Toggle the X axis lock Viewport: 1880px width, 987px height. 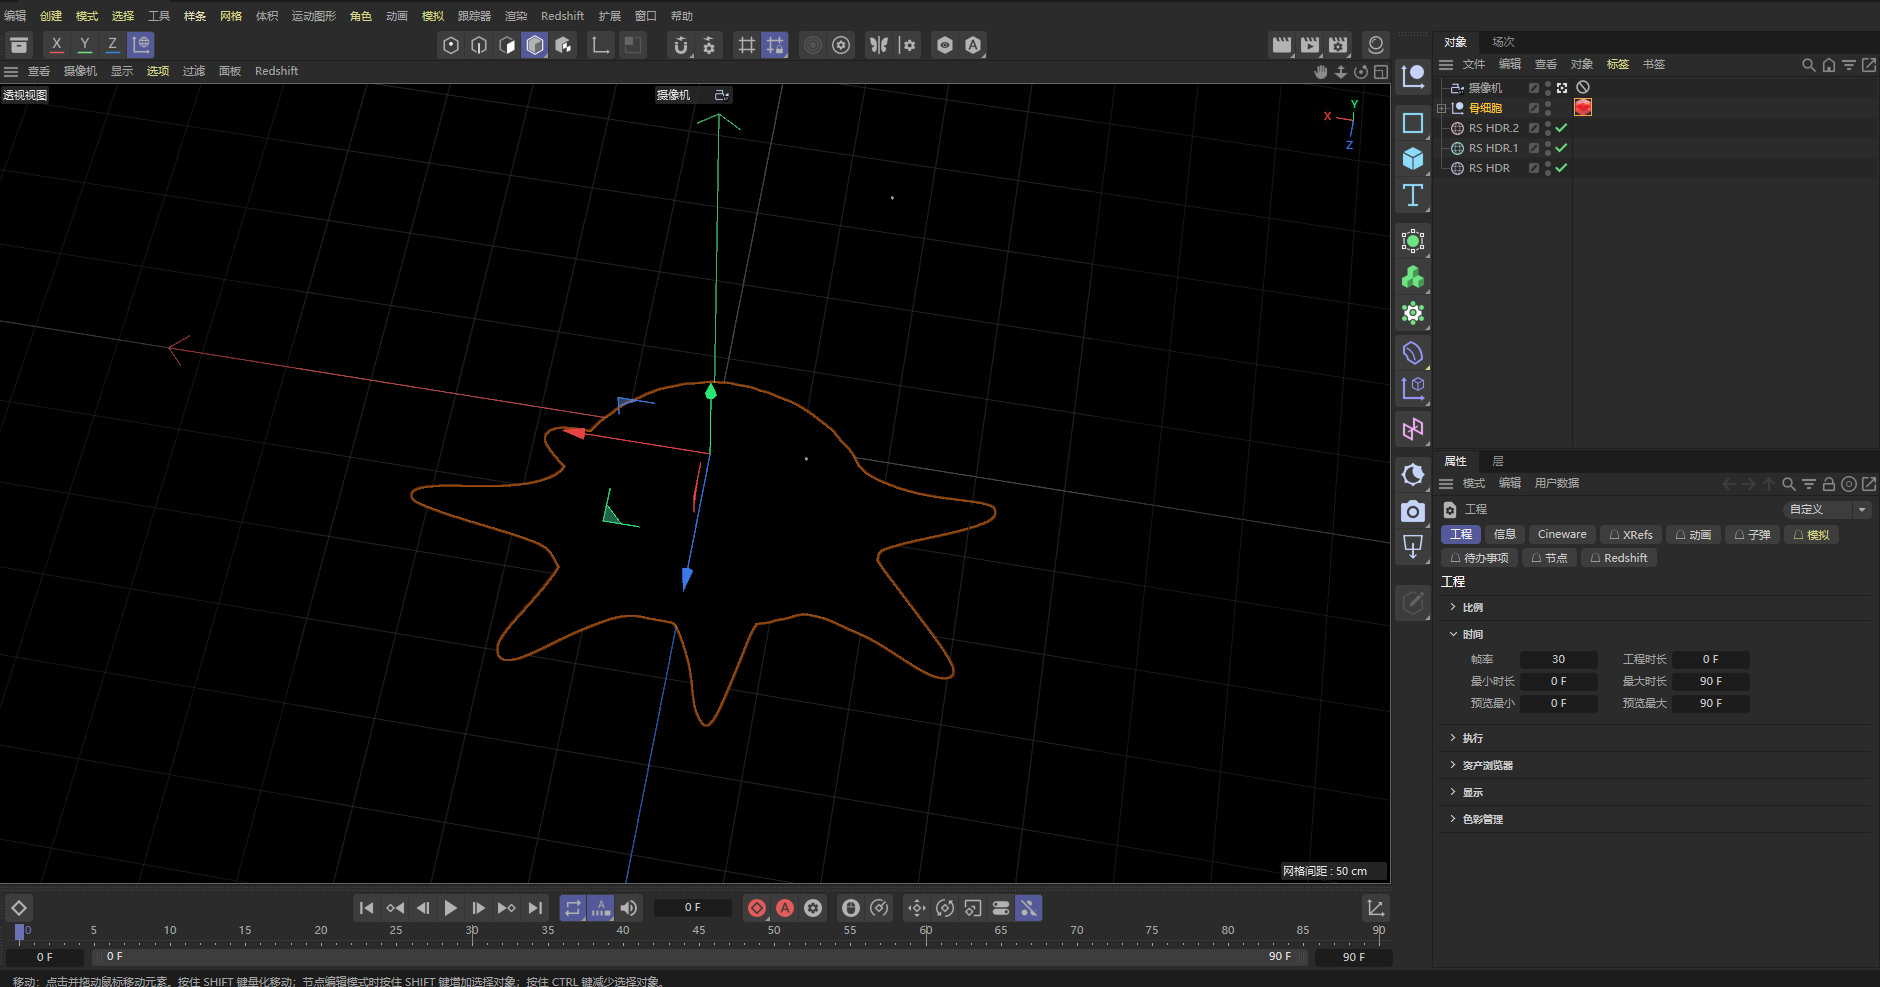57,44
